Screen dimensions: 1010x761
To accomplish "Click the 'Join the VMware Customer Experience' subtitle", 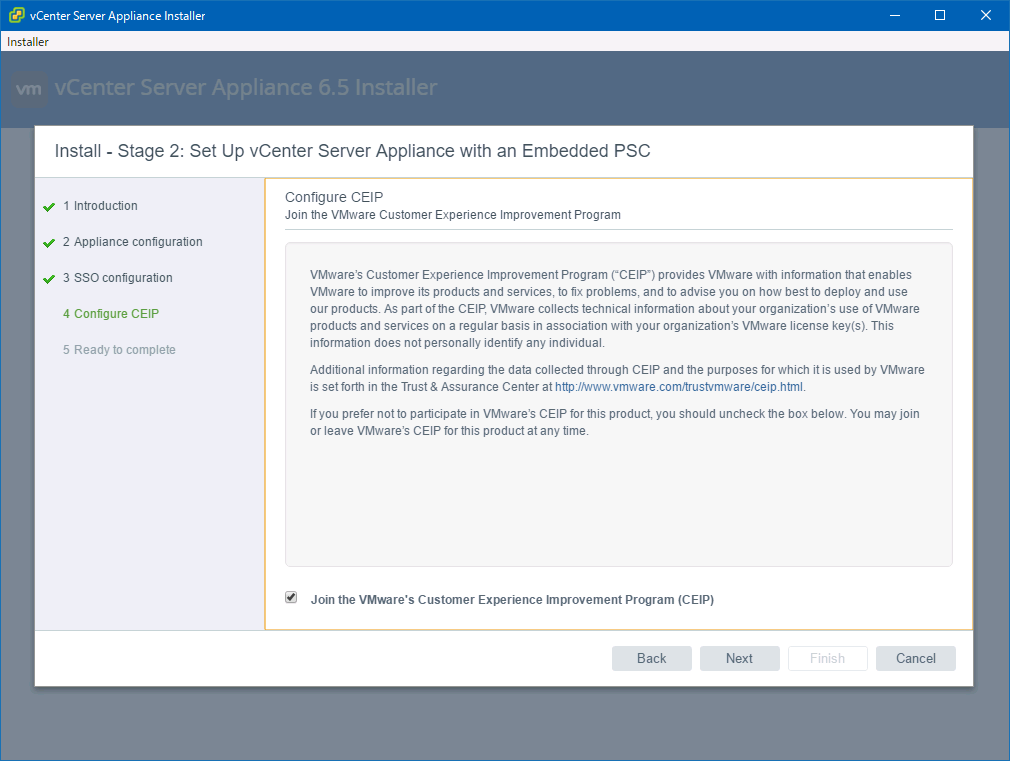I will (453, 215).
